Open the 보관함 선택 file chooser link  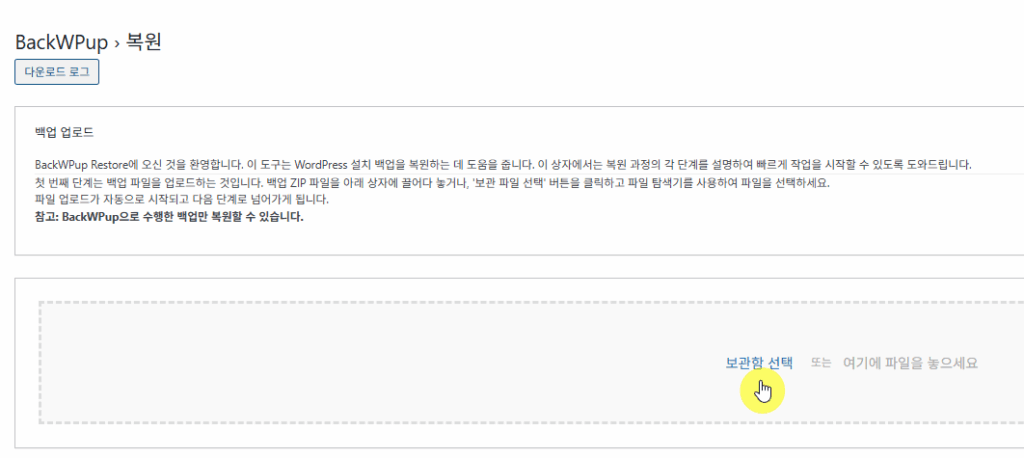pyautogui.click(x=759, y=363)
